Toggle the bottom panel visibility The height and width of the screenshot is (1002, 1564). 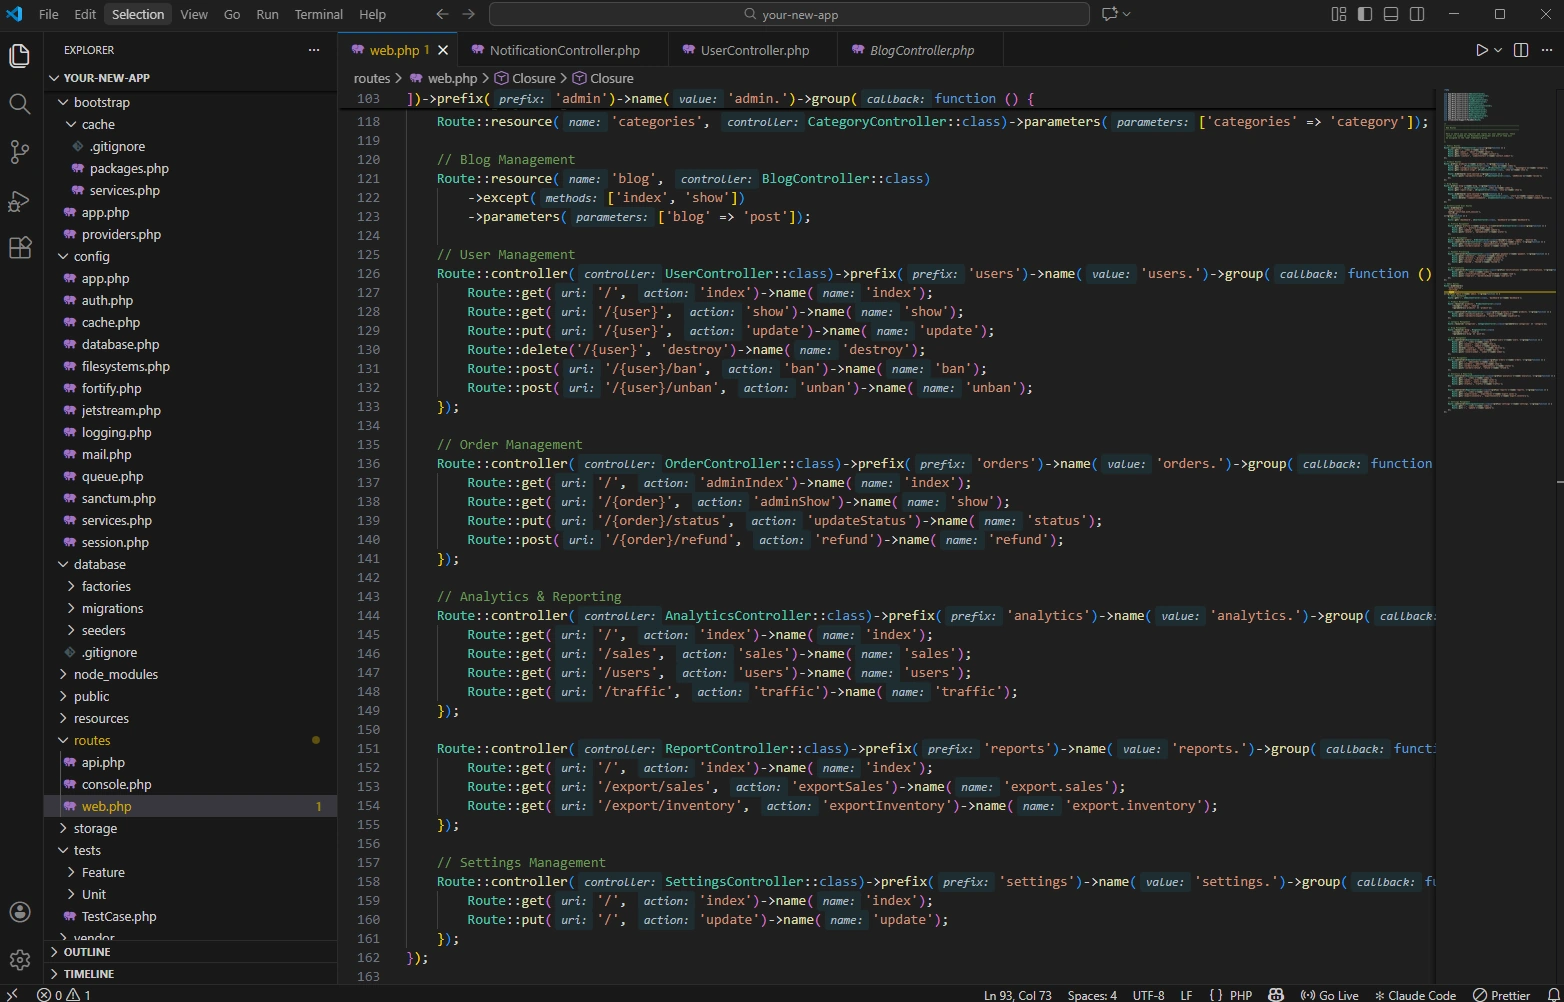1390,14
